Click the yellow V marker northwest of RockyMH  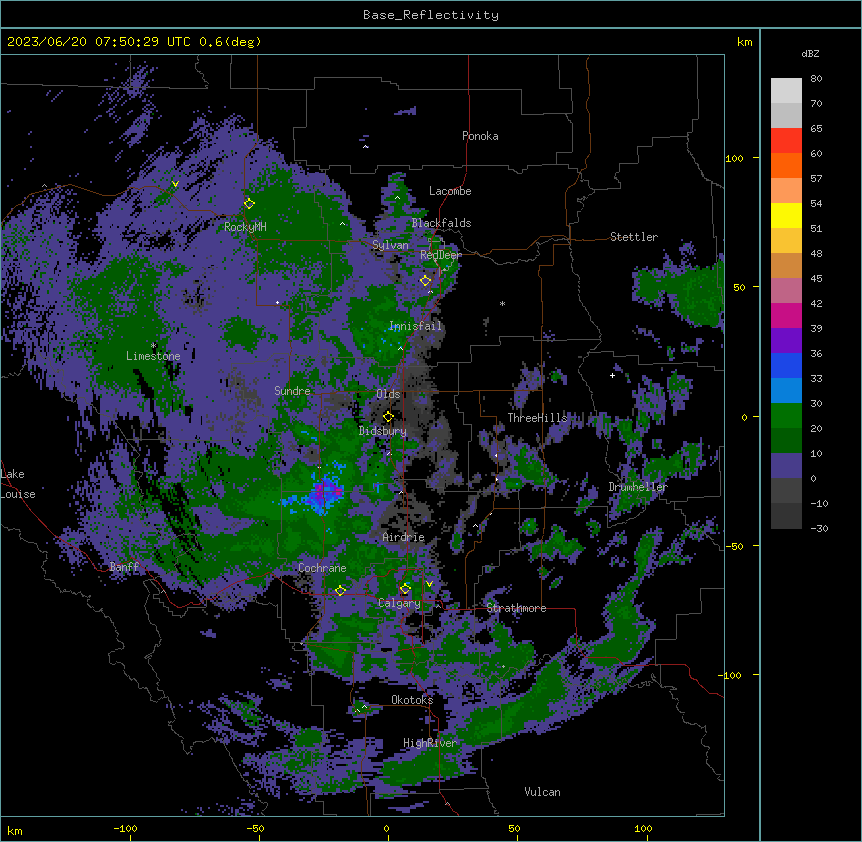pyautogui.click(x=175, y=184)
